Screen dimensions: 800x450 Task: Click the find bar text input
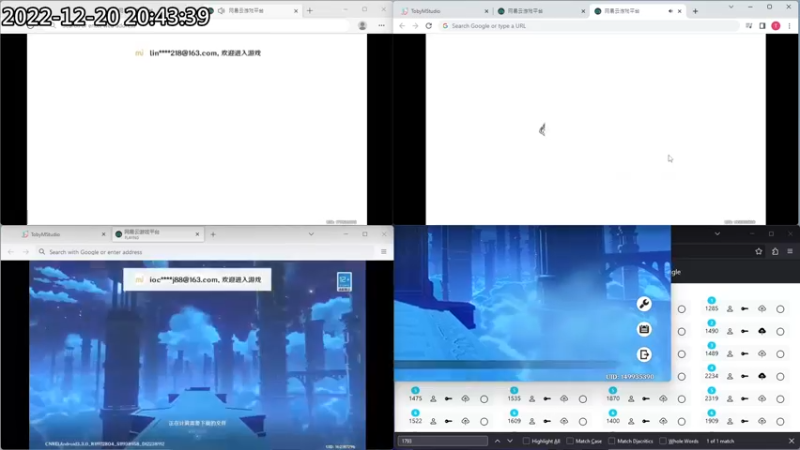[443, 441]
